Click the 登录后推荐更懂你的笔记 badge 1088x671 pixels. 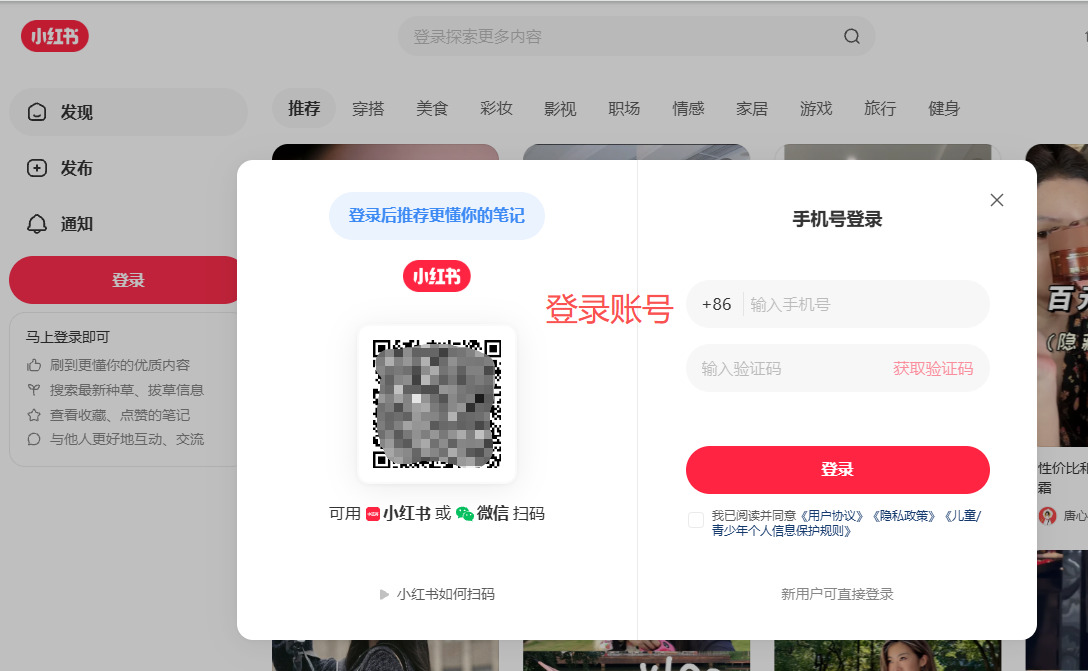tap(436, 216)
